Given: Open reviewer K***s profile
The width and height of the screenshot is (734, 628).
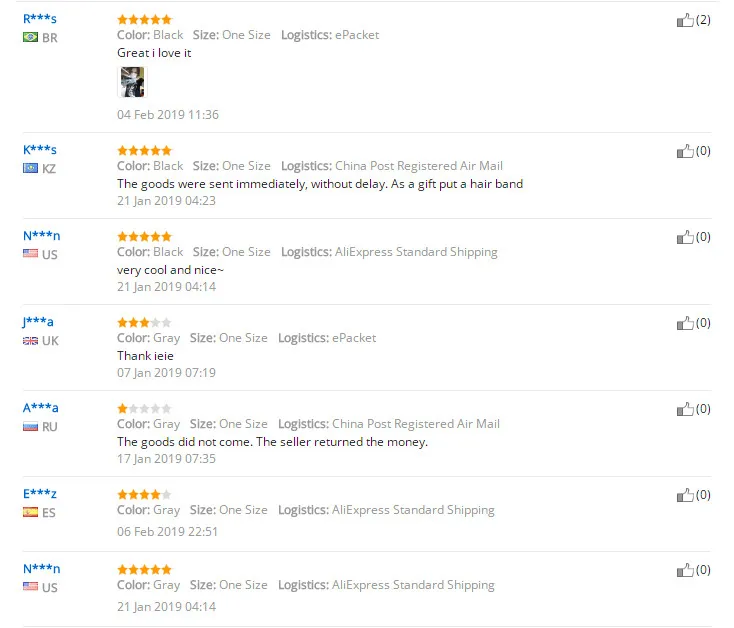Looking at the screenshot, I should 40,150.
